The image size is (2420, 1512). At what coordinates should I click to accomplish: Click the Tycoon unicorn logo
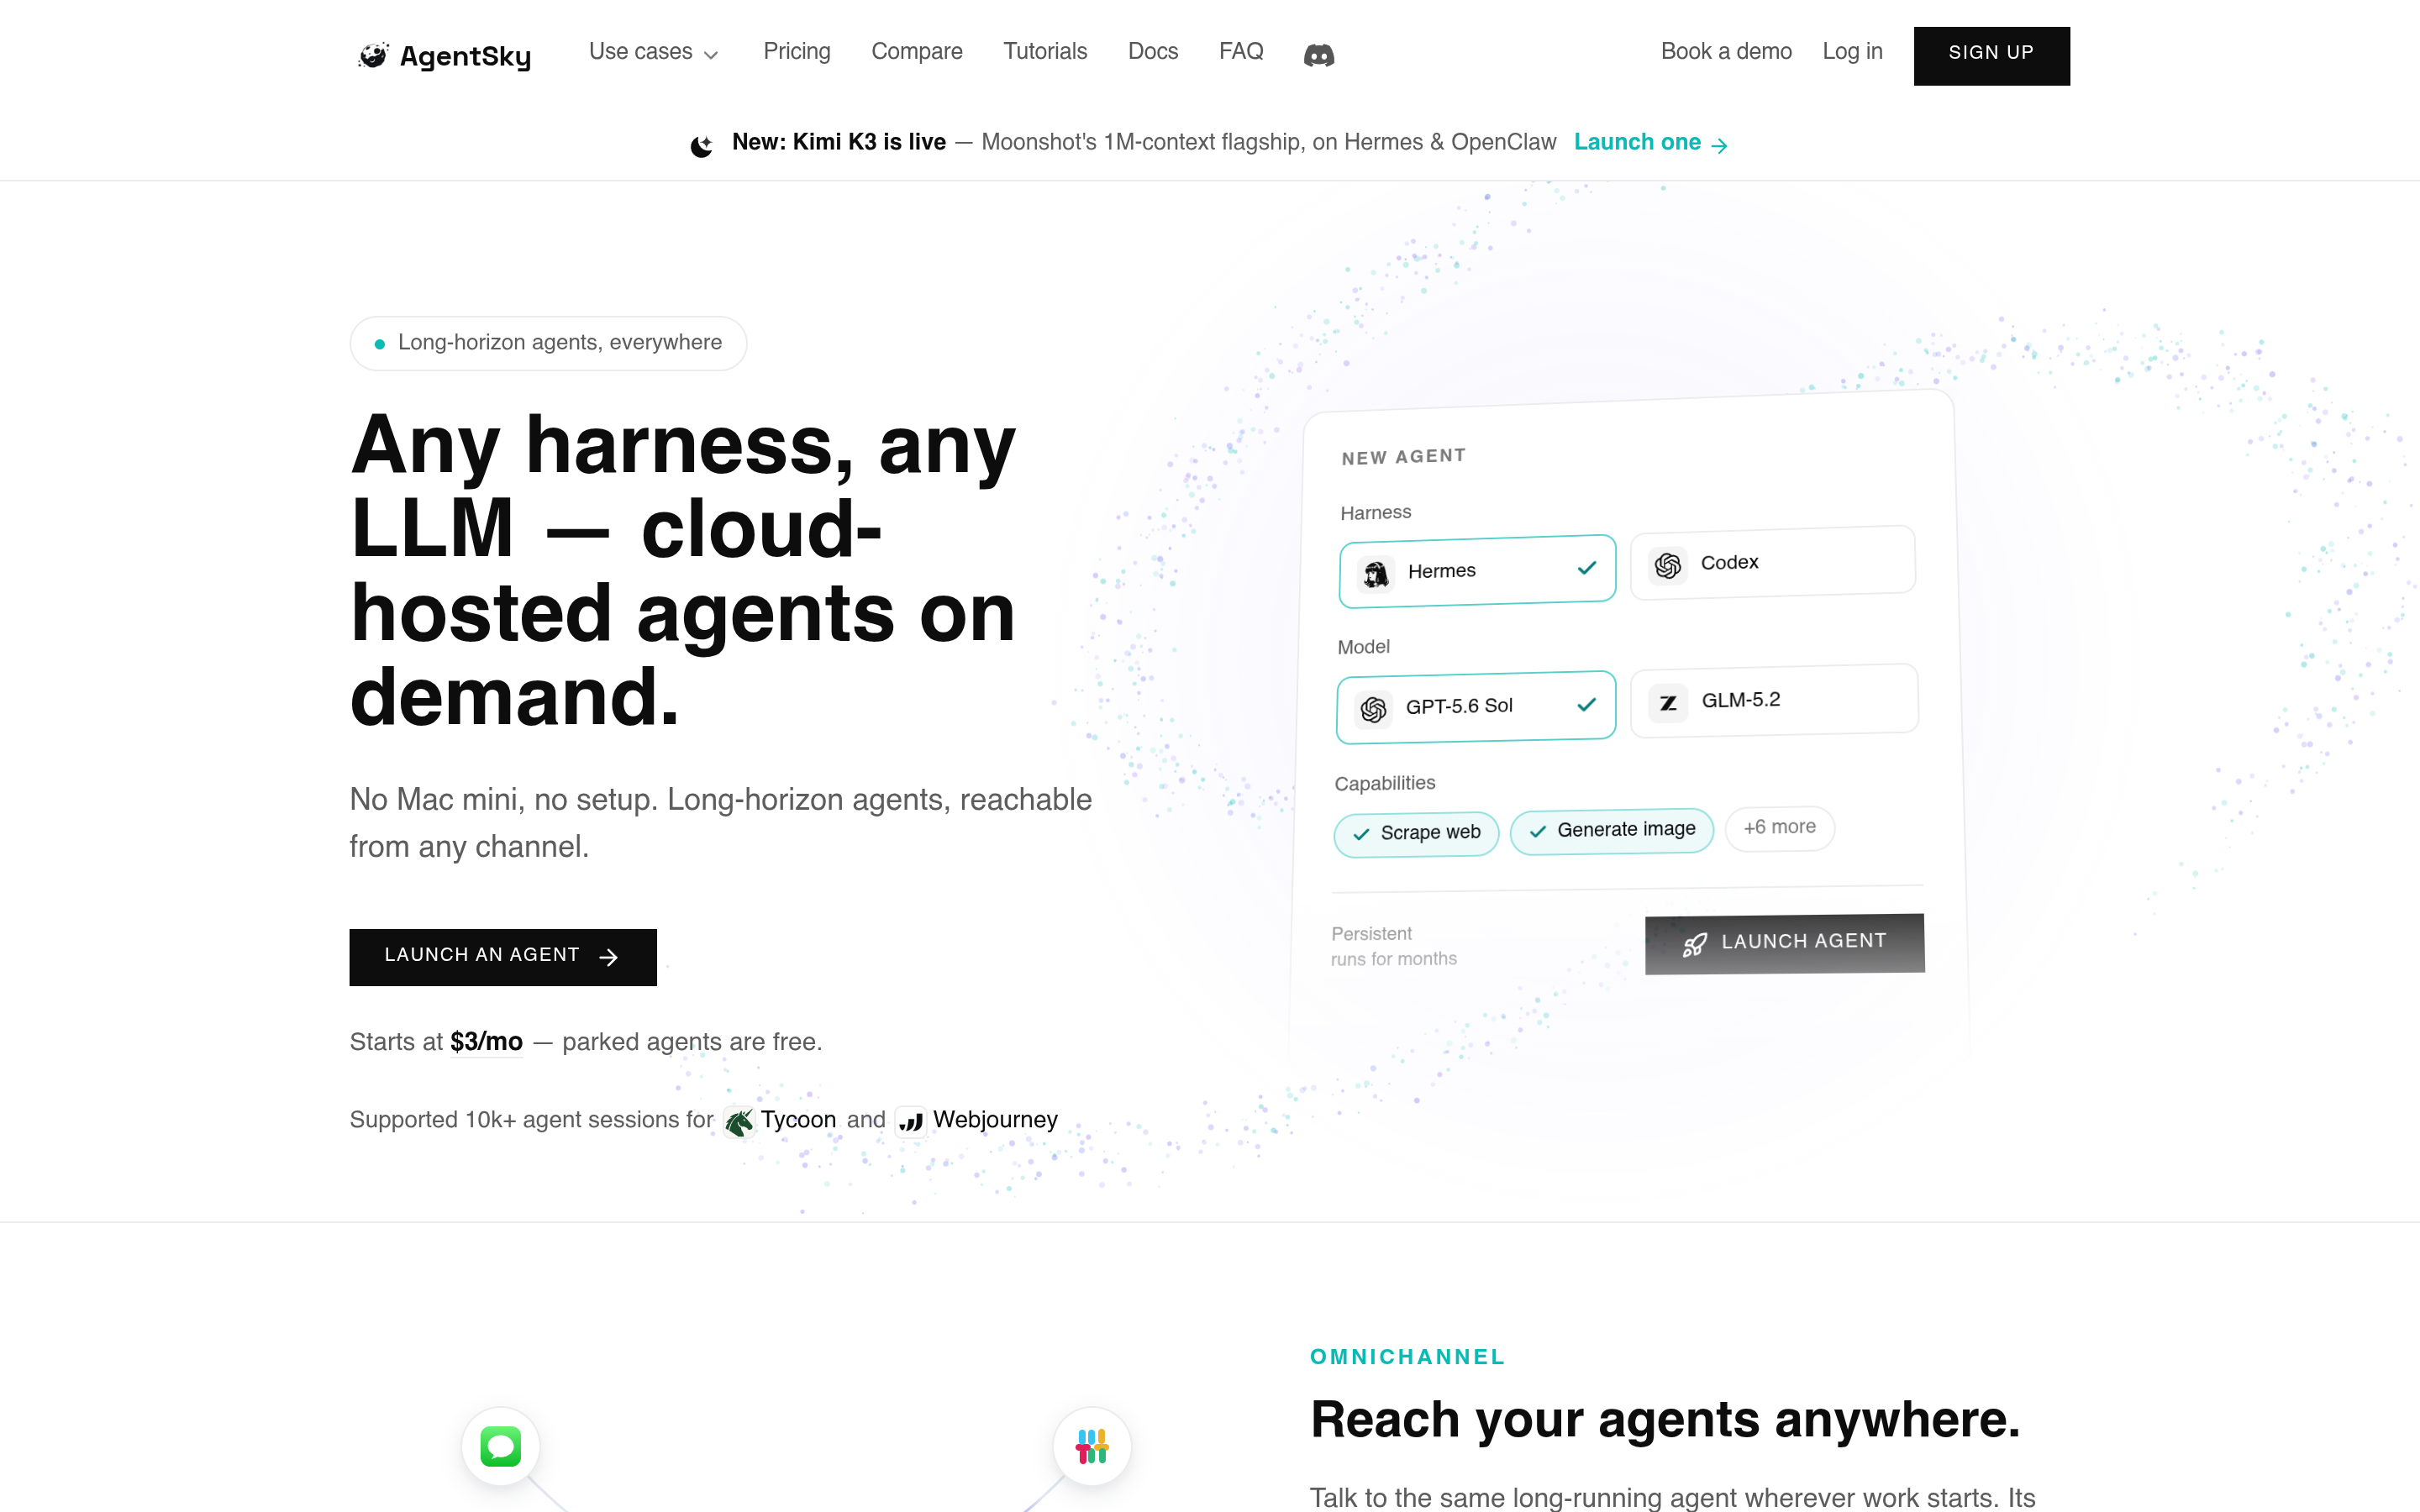pyautogui.click(x=739, y=1122)
